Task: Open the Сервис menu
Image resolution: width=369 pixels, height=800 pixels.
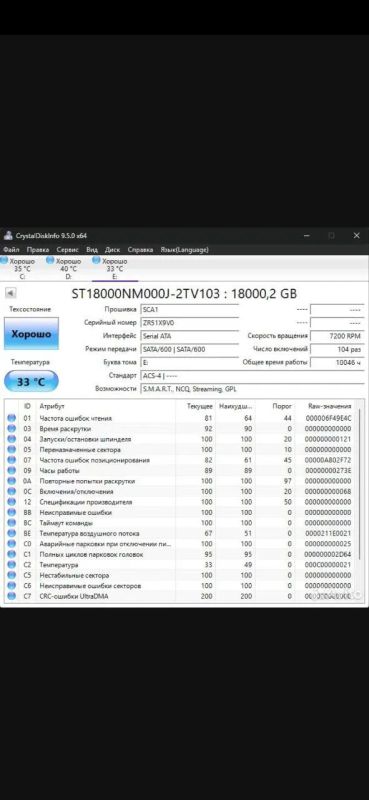Action: [68, 249]
